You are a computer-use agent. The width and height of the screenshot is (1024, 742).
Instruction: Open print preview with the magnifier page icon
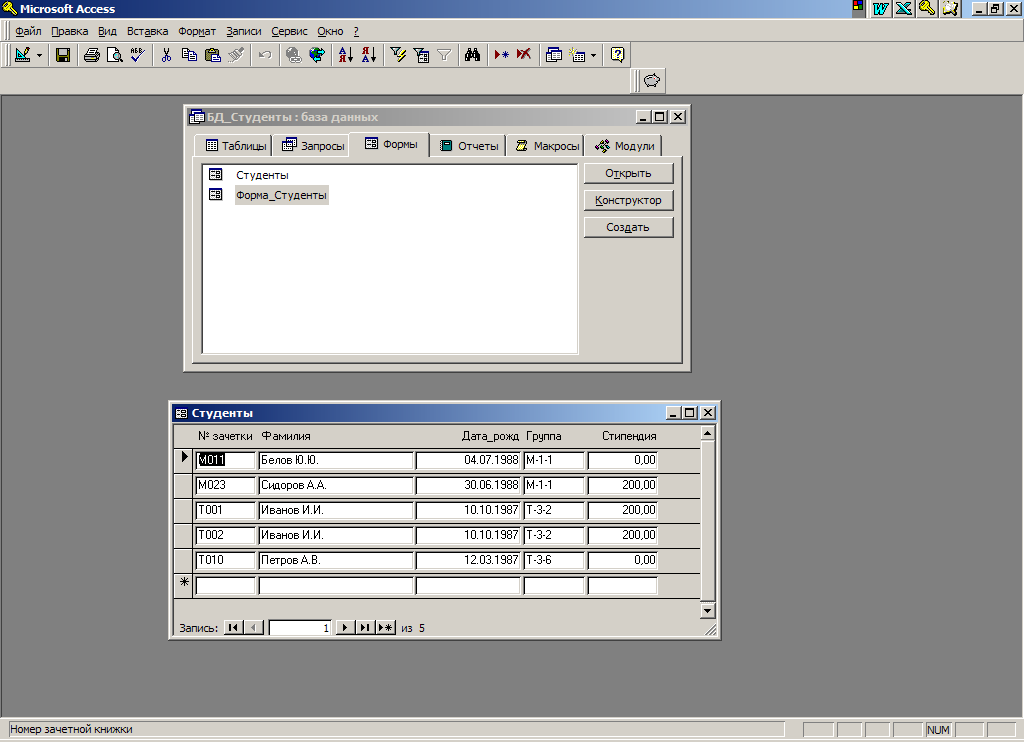coord(114,55)
